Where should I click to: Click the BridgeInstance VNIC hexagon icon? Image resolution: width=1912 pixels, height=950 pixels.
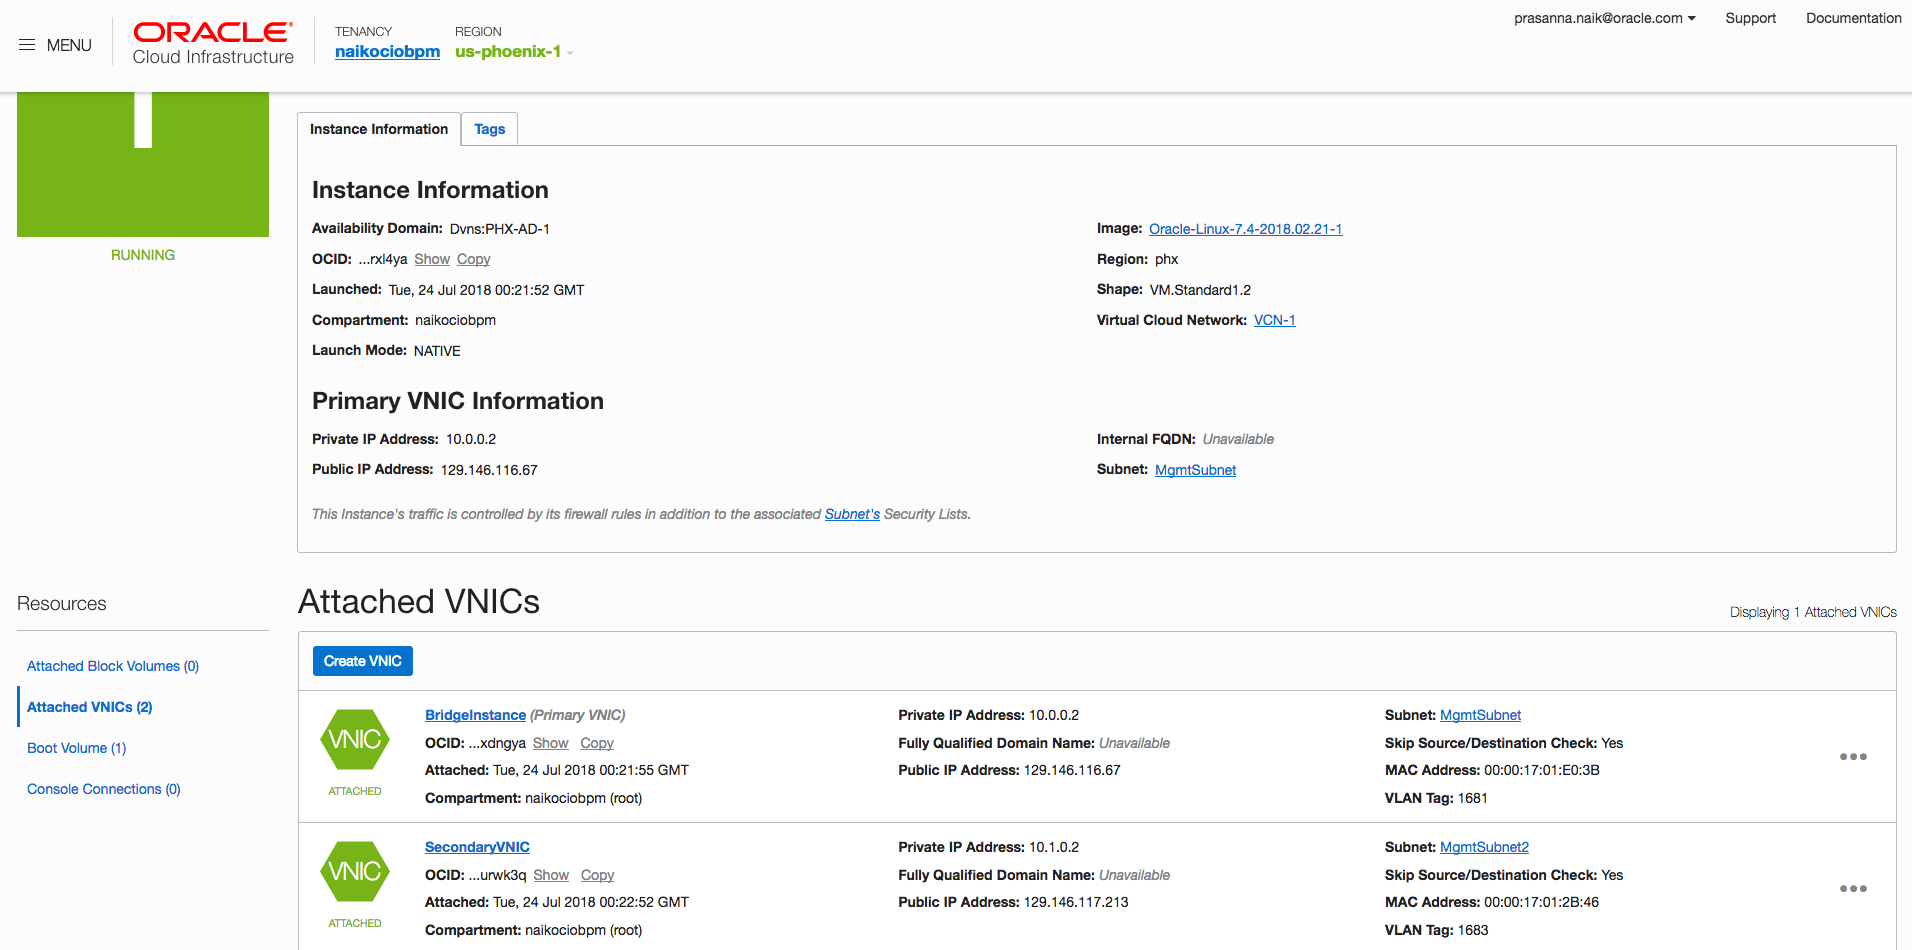(x=355, y=740)
